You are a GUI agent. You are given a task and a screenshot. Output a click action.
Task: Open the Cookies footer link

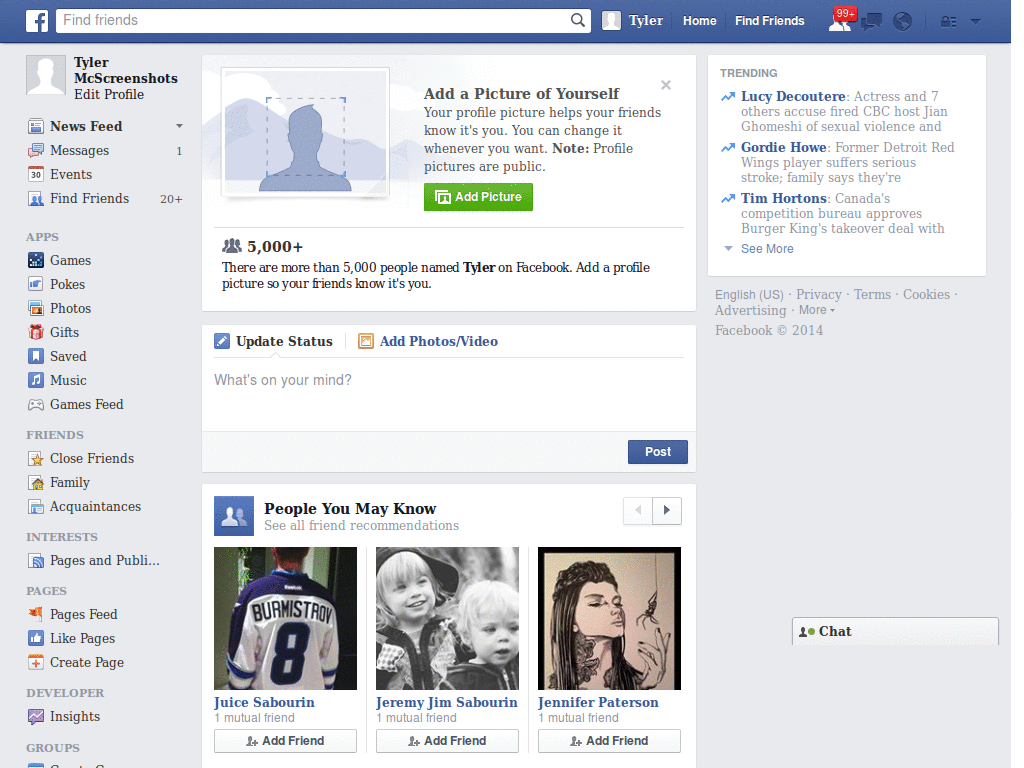pos(926,295)
